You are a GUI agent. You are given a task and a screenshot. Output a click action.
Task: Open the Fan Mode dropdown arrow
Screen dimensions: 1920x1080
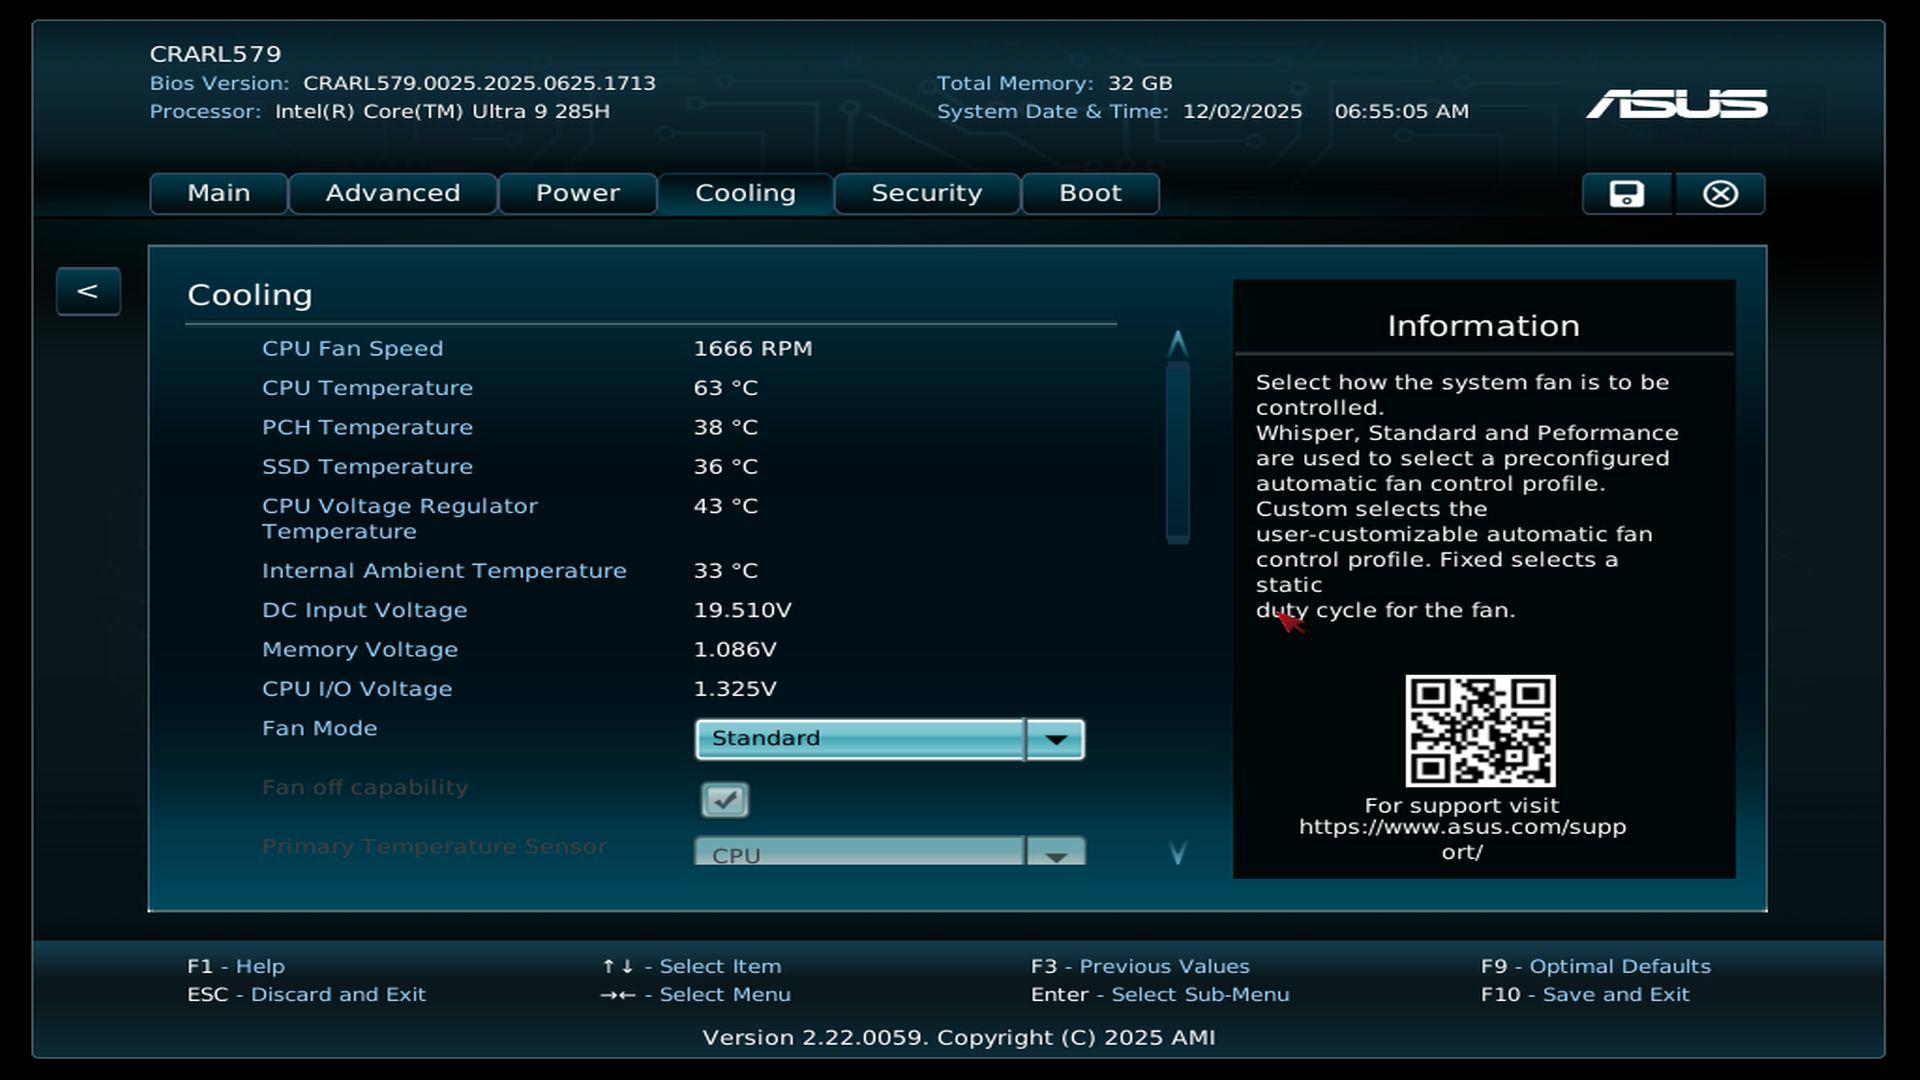[x=1055, y=739]
